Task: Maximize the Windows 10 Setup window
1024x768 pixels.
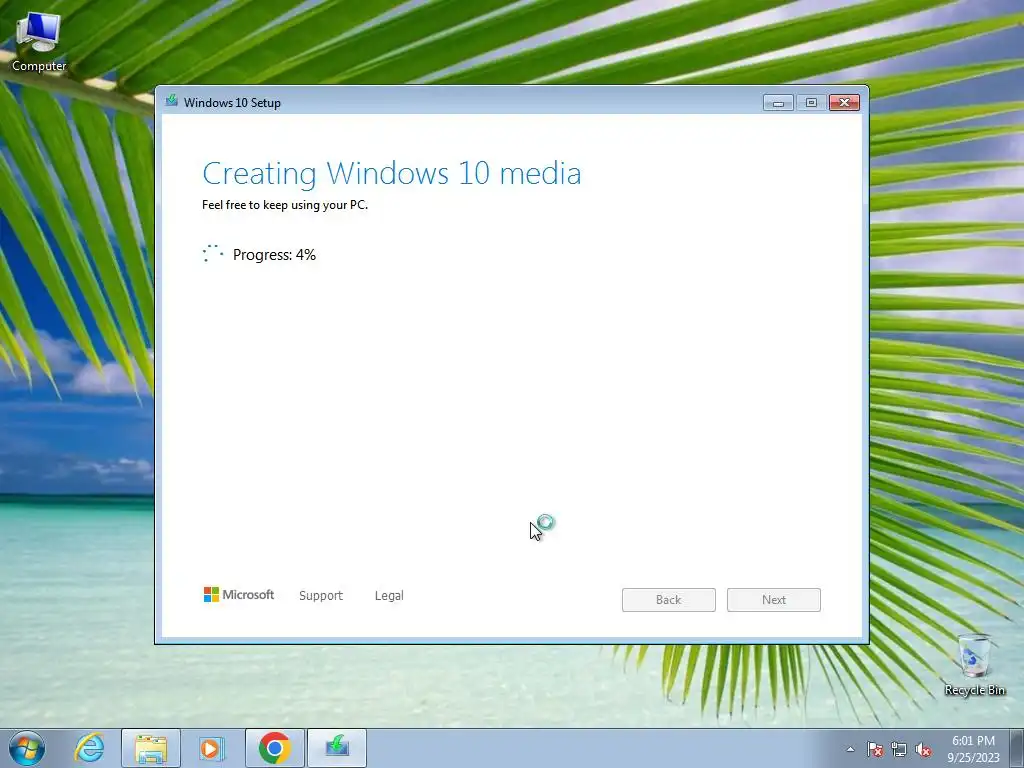Action: tap(811, 103)
